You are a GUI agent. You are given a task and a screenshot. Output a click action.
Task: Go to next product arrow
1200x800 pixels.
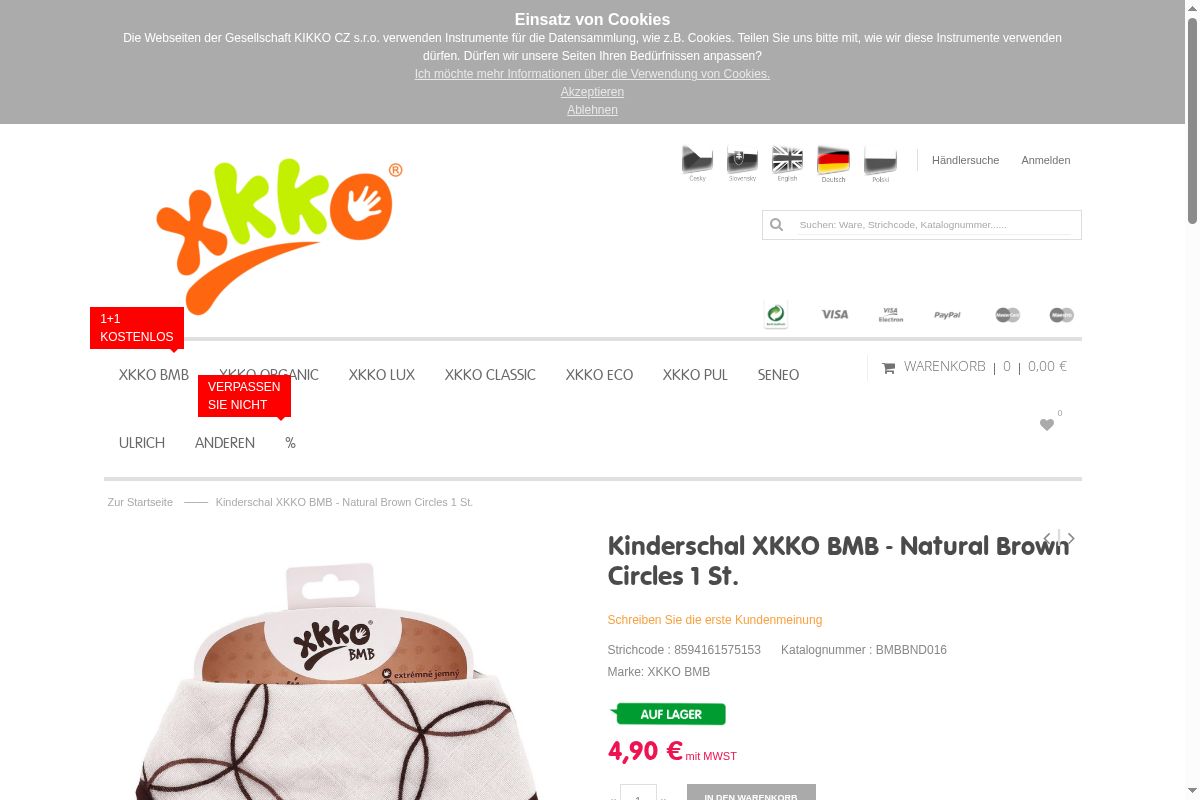[1071, 539]
